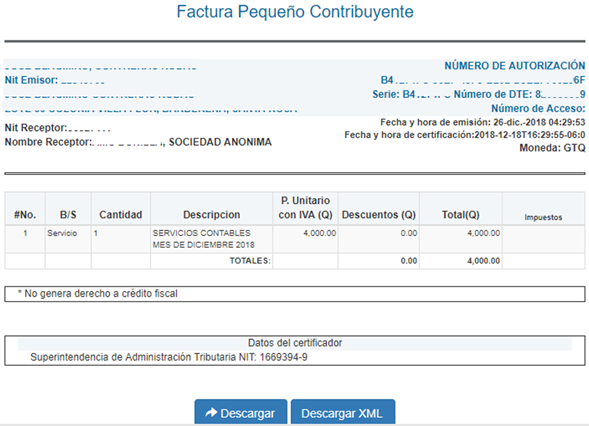Click the Superintendencia de Administración Tributaria NIT text
The height and width of the screenshot is (426, 589).
coord(169,357)
